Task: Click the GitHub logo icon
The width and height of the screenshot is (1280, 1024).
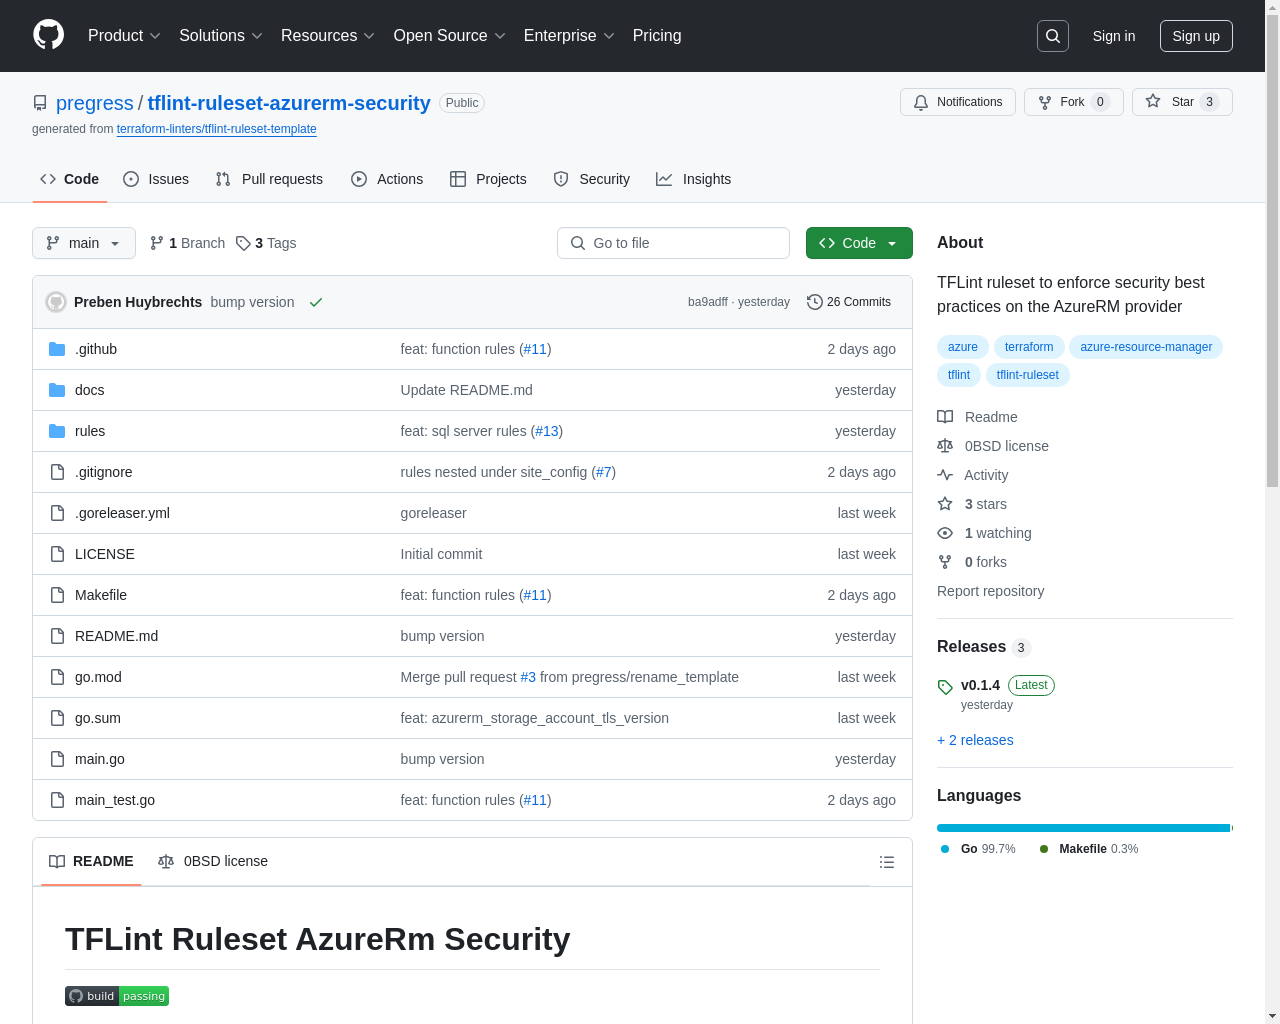Action: (49, 35)
